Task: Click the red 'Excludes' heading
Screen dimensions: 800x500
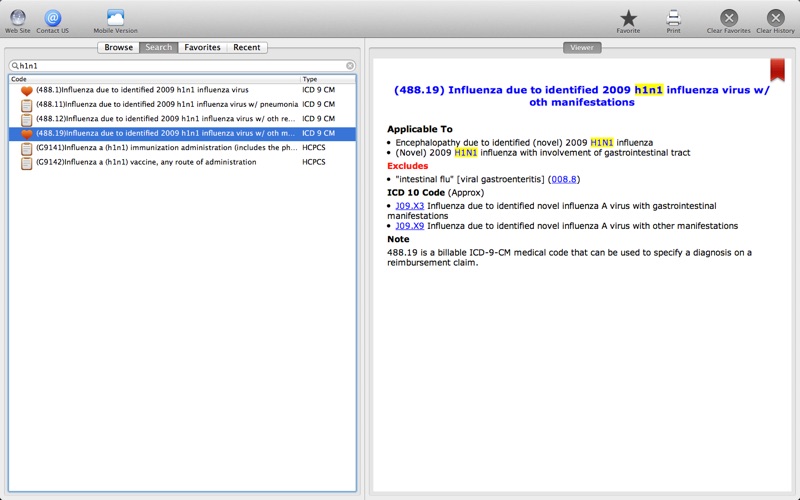Action: (407, 166)
